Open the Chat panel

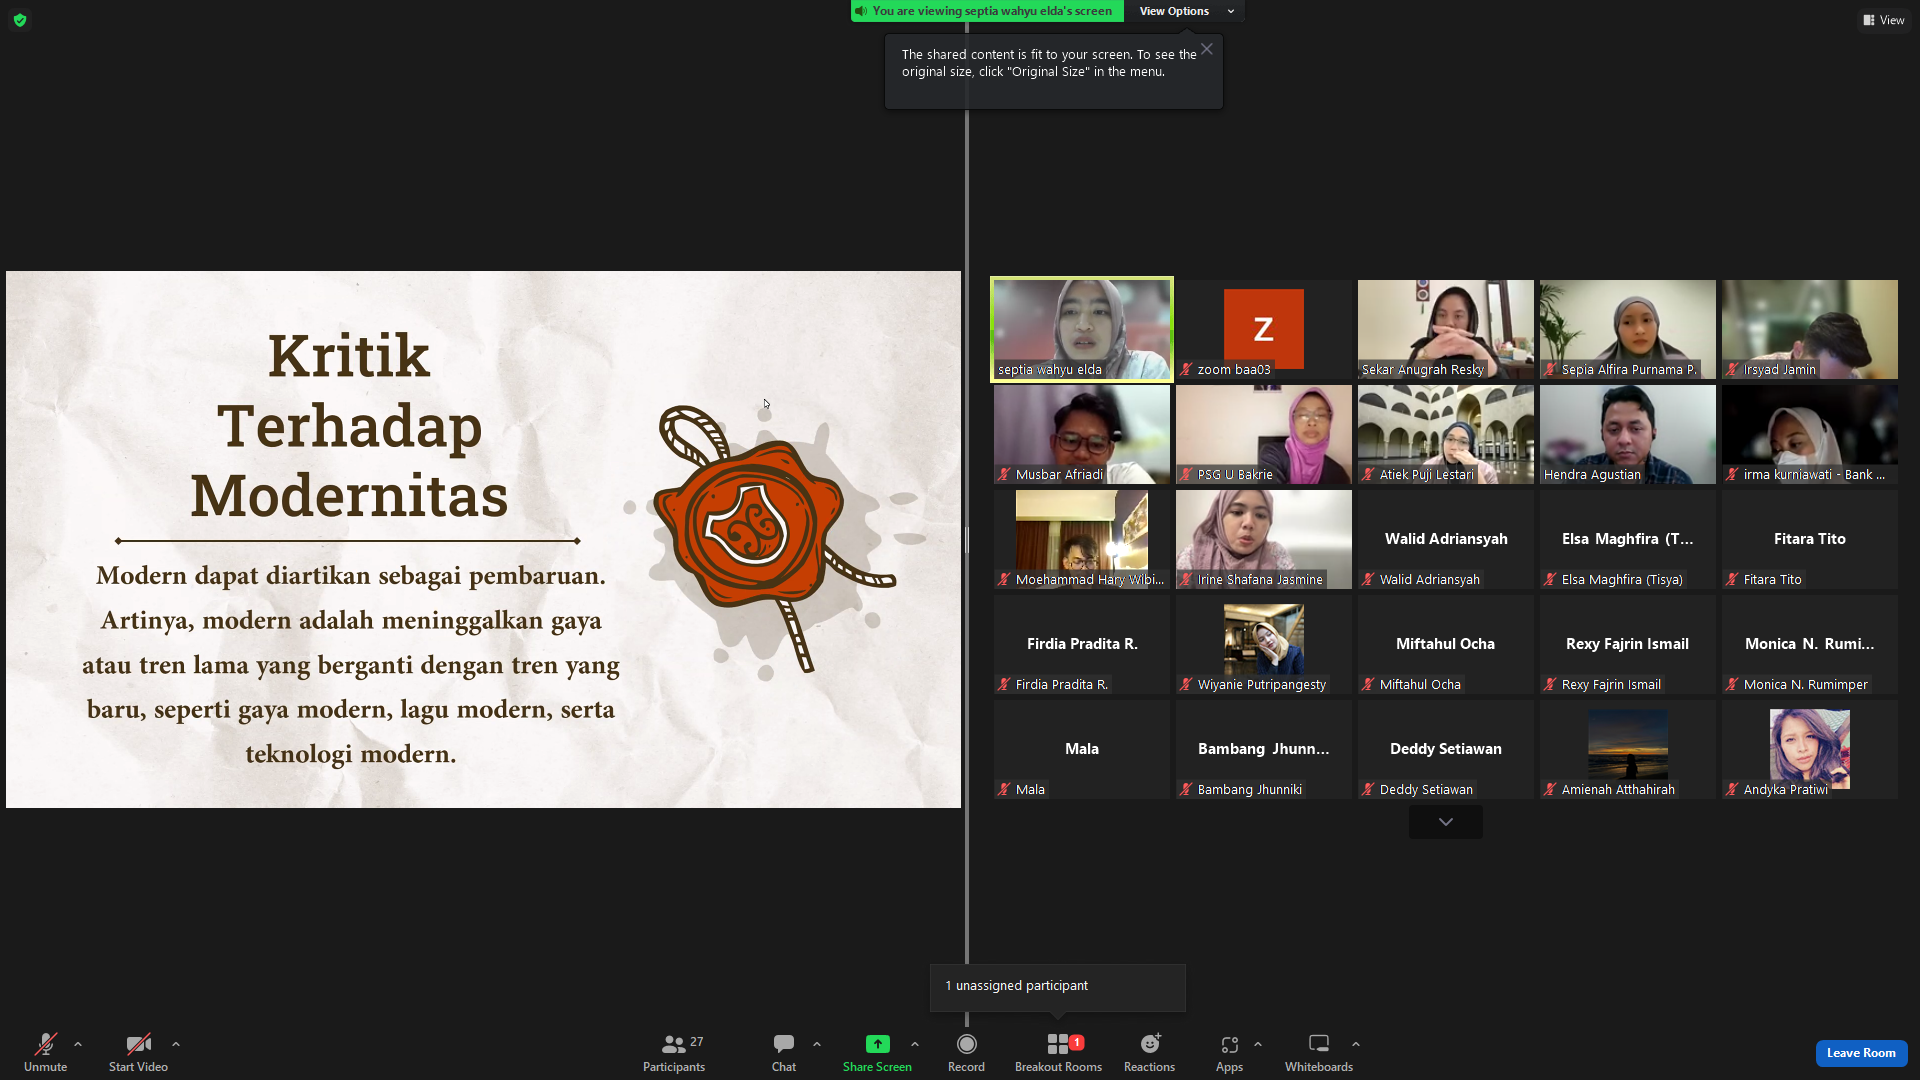pos(784,1052)
